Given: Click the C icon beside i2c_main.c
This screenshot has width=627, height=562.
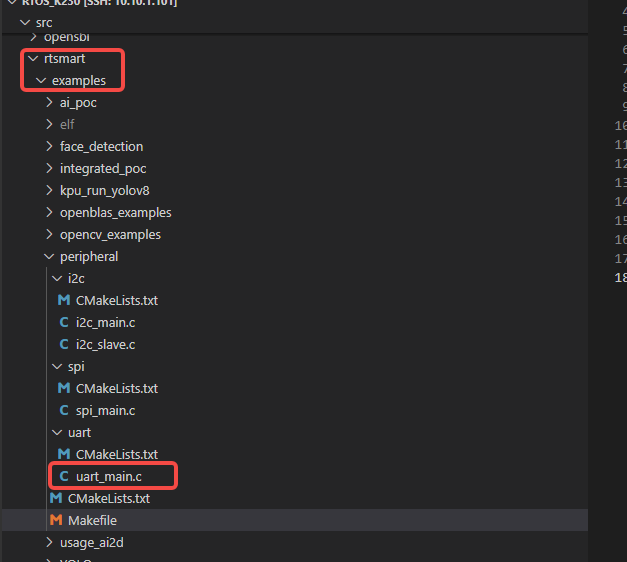Looking at the screenshot, I should 64,322.
